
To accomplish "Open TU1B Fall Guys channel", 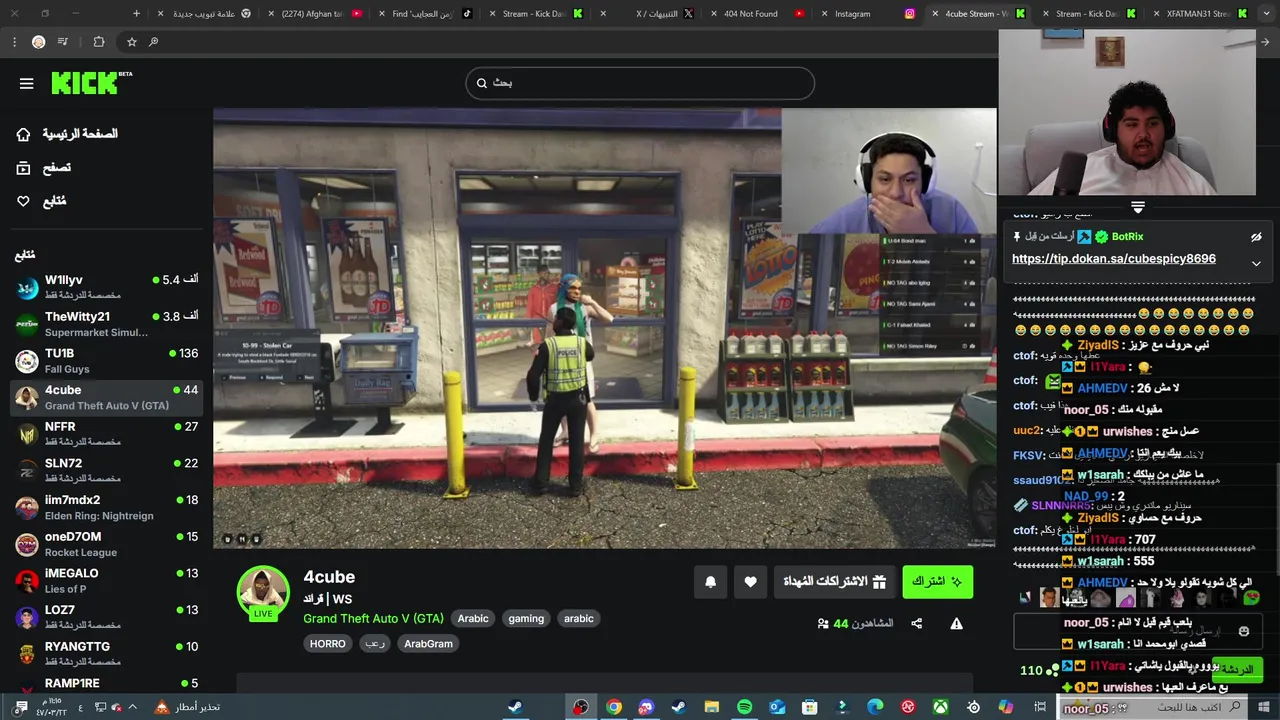I will coord(106,361).
